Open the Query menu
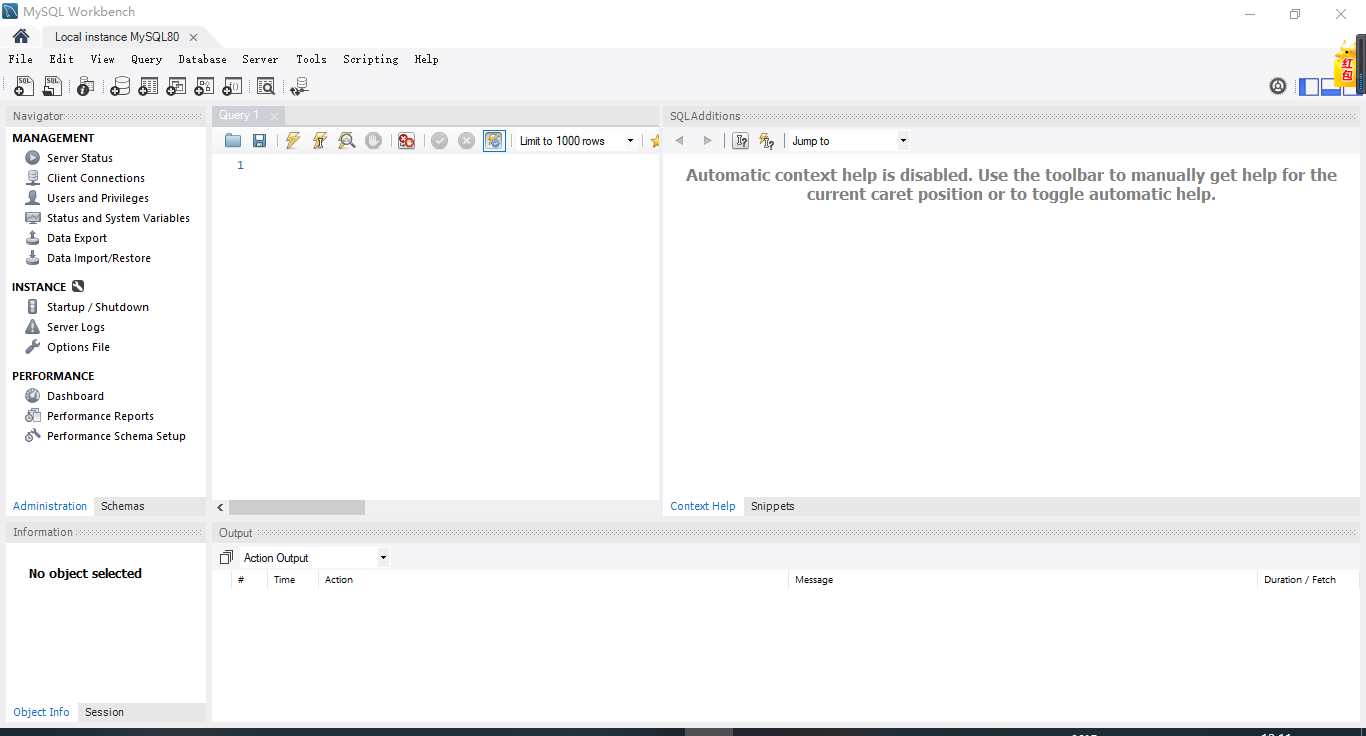The width and height of the screenshot is (1366, 736). tap(146, 59)
